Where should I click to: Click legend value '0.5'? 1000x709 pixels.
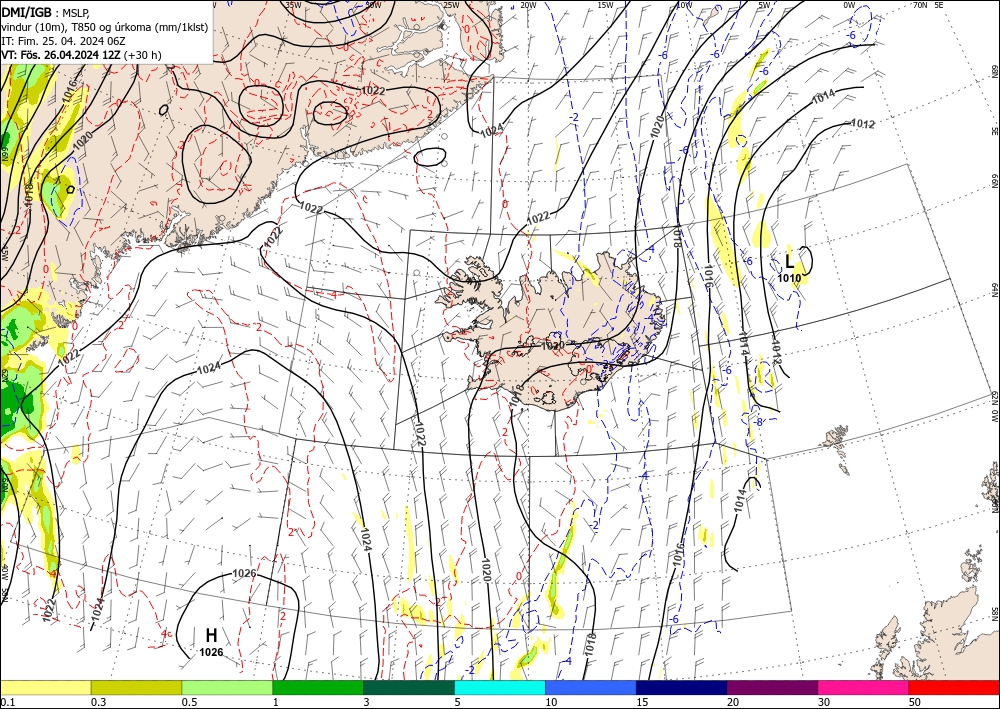pyautogui.click(x=189, y=702)
